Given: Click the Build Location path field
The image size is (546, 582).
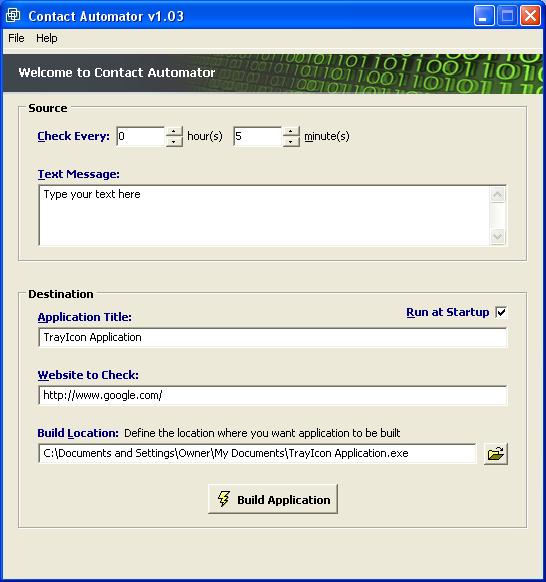Looking at the screenshot, I should (257, 453).
